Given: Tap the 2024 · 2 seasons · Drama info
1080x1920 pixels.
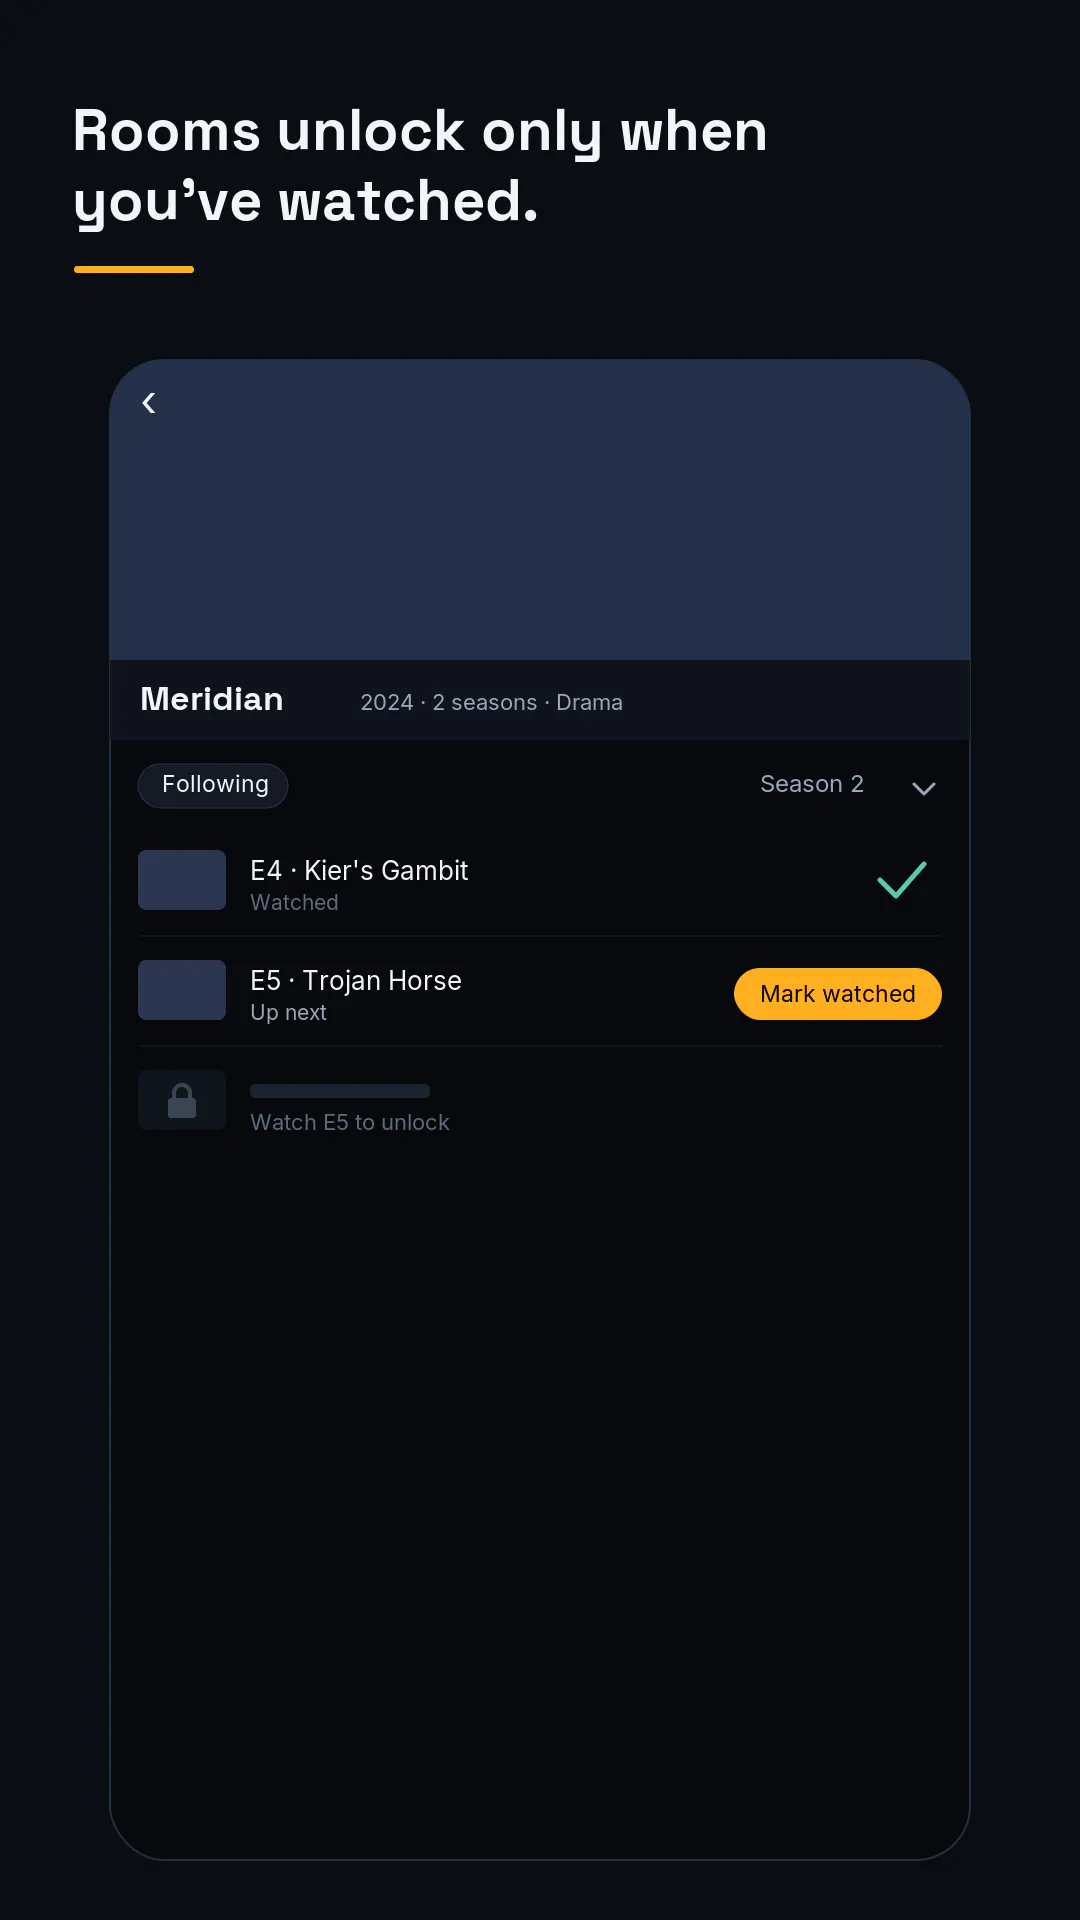Looking at the screenshot, I should click(491, 702).
